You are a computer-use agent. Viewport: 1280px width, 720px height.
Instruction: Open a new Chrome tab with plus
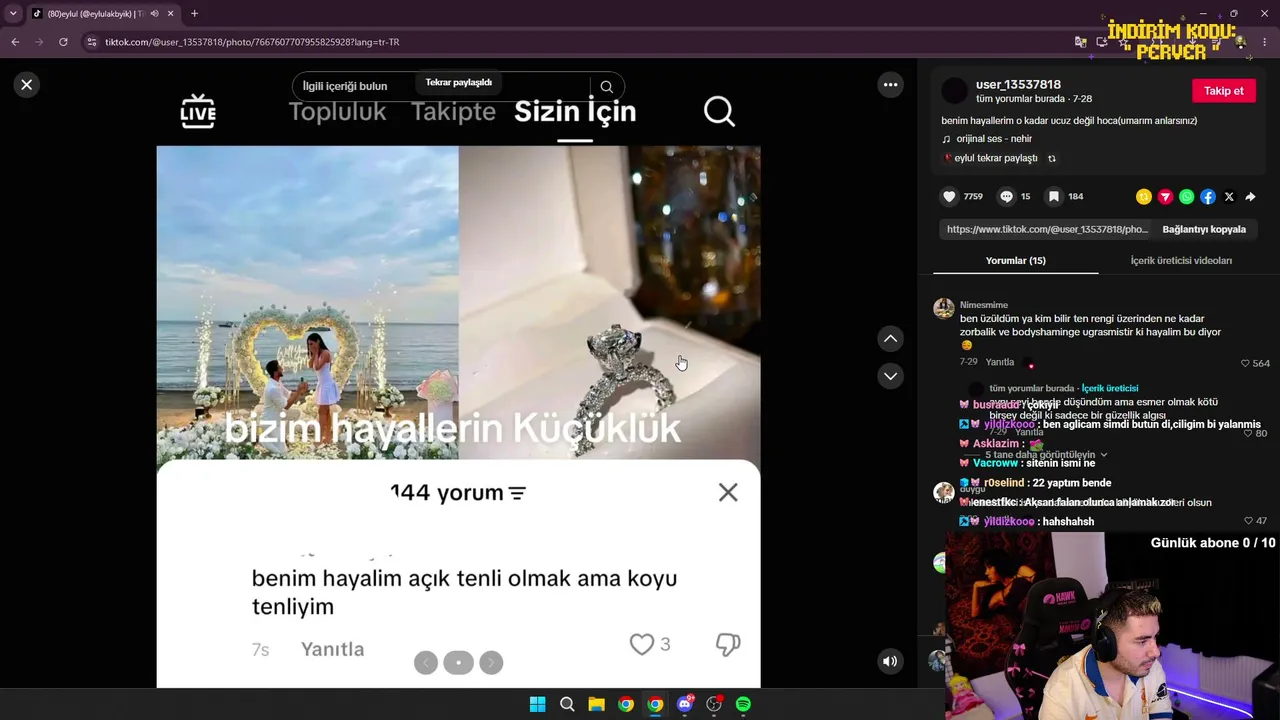194,14
